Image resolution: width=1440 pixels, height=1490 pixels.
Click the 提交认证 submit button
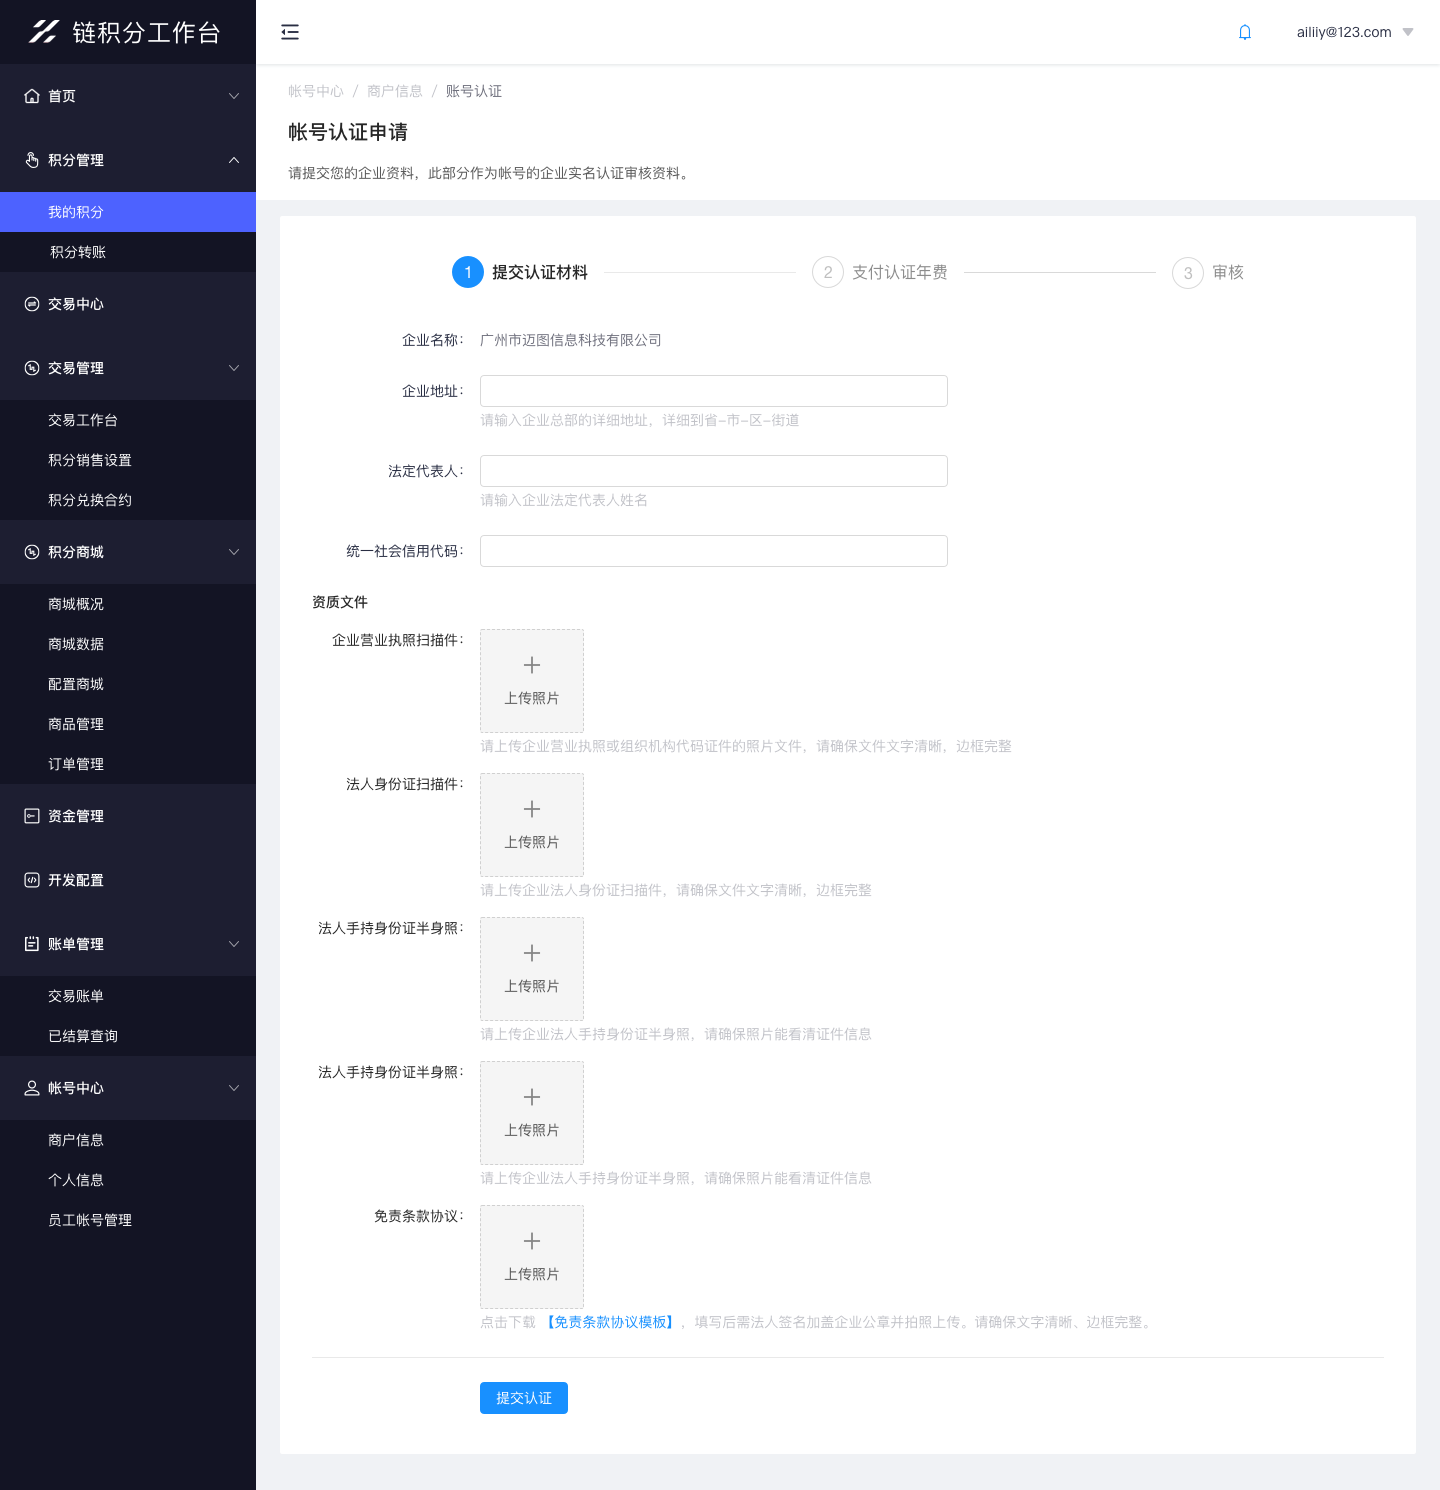pyautogui.click(x=523, y=1397)
